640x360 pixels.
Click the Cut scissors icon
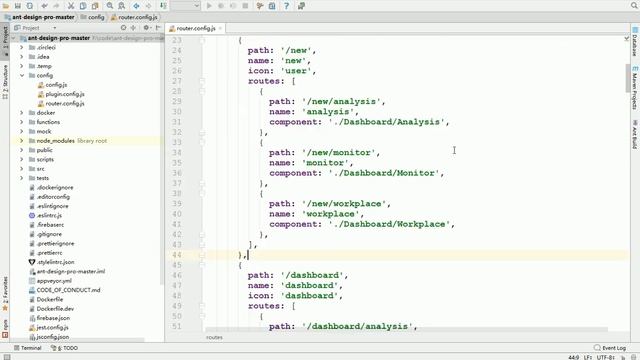[71, 6]
